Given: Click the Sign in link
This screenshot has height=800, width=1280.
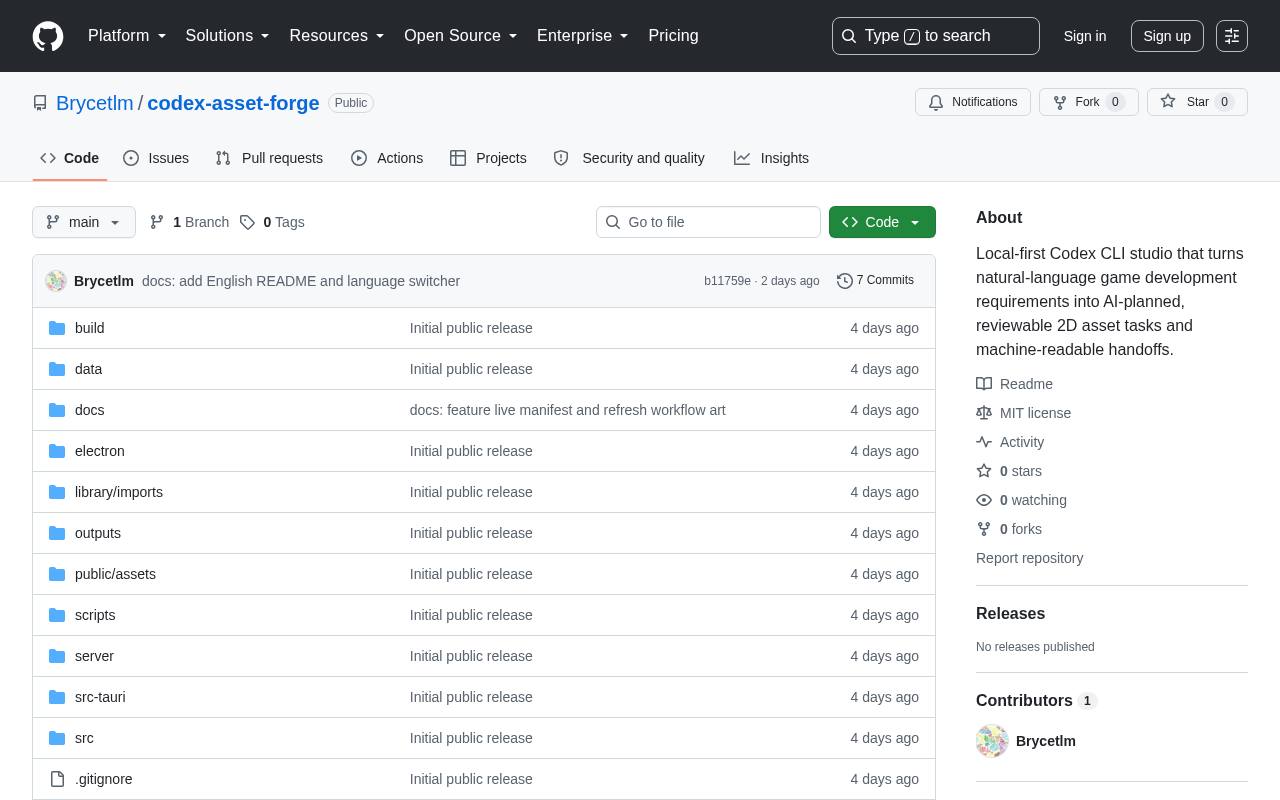Looking at the screenshot, I should click(x=1085, y=36).
